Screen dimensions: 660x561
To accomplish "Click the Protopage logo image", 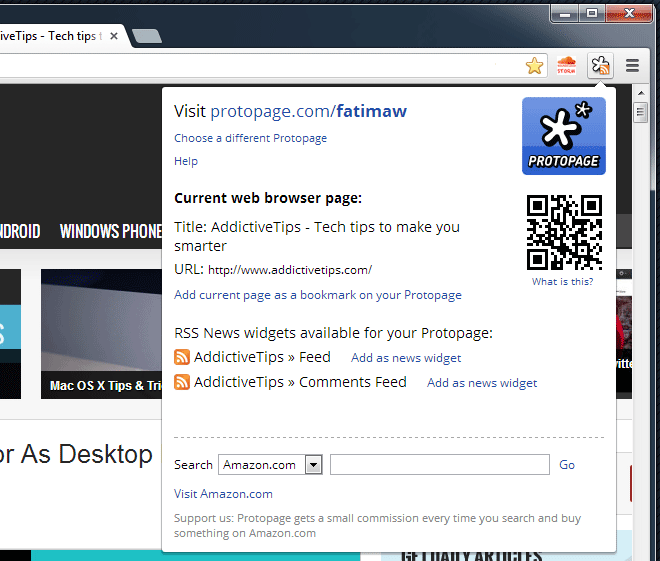I will [x=564, y=136].
